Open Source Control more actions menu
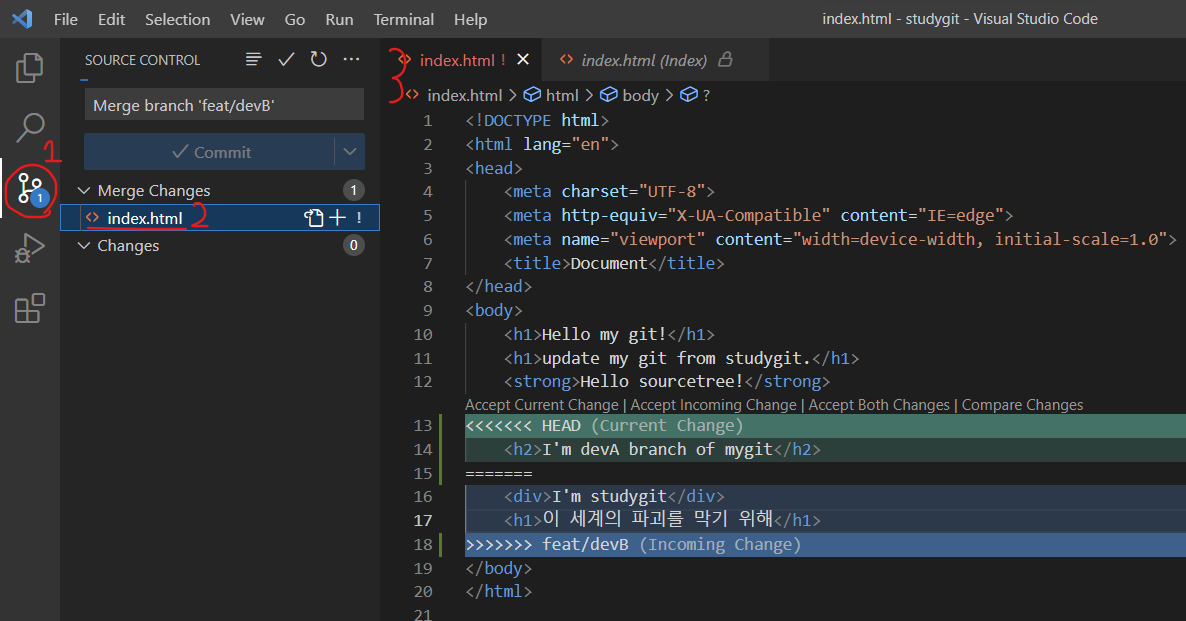The width and height of the screenshot is (1186, 621). 351,59
